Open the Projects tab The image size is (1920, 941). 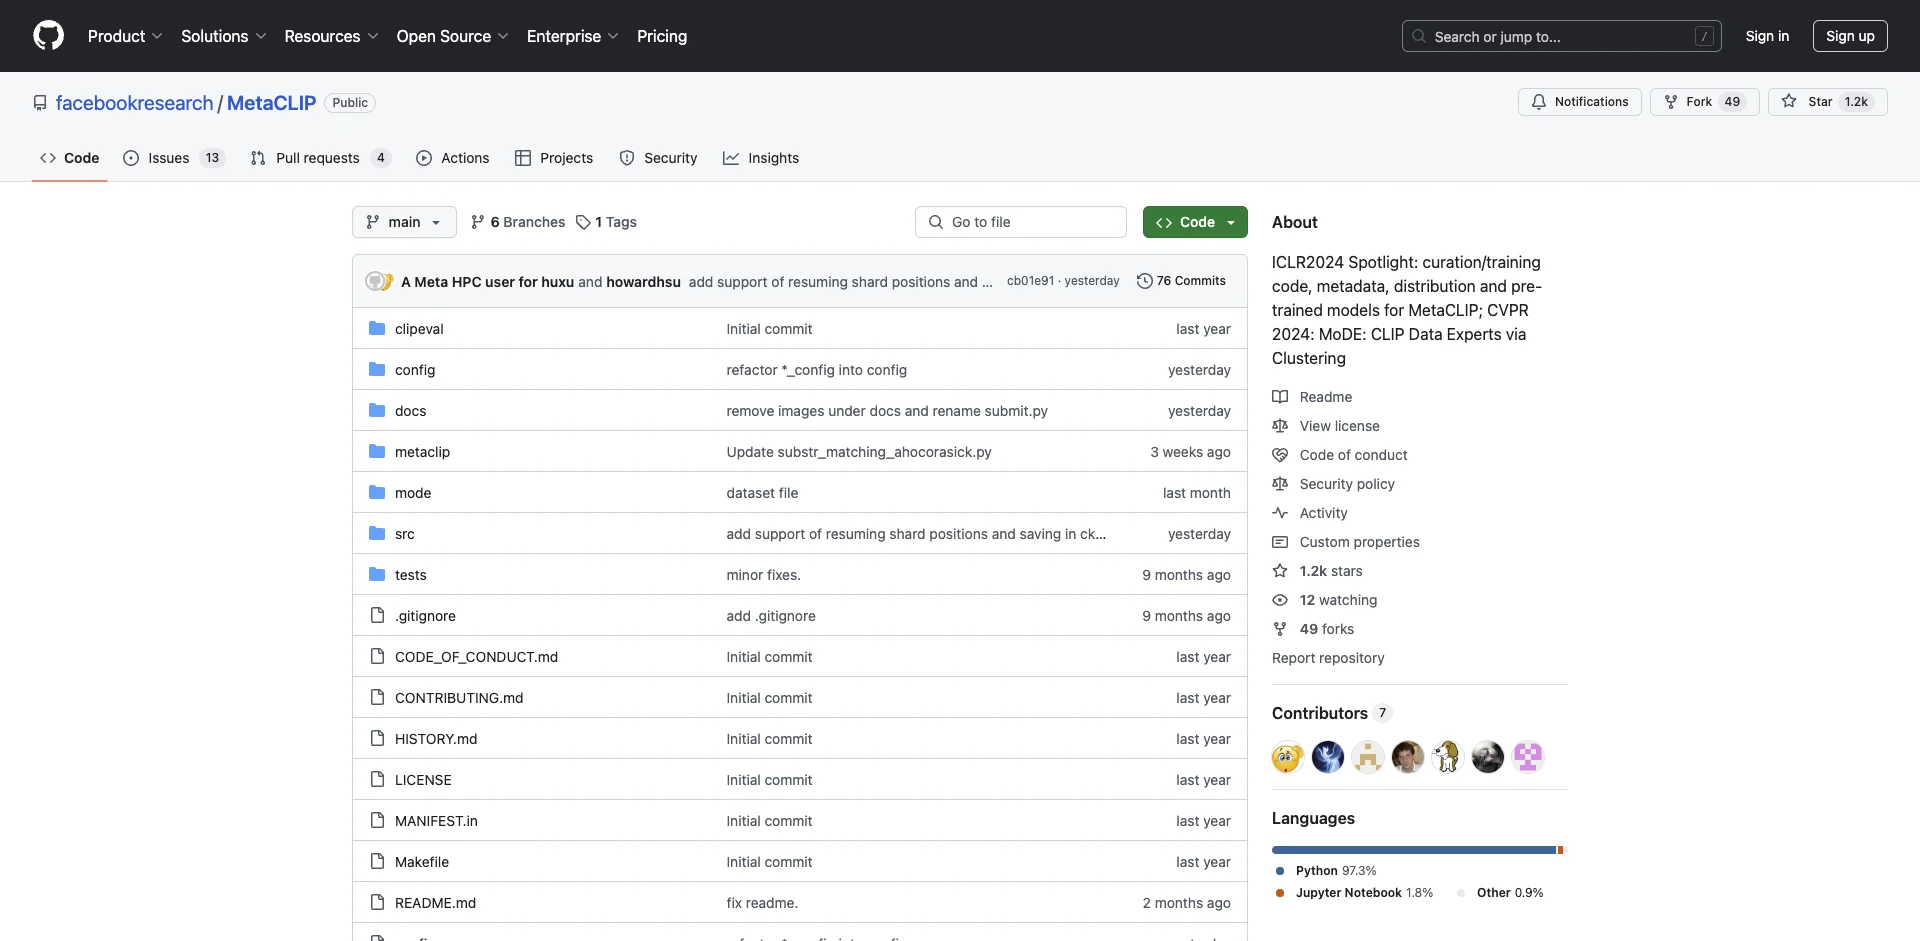point(554,158)
